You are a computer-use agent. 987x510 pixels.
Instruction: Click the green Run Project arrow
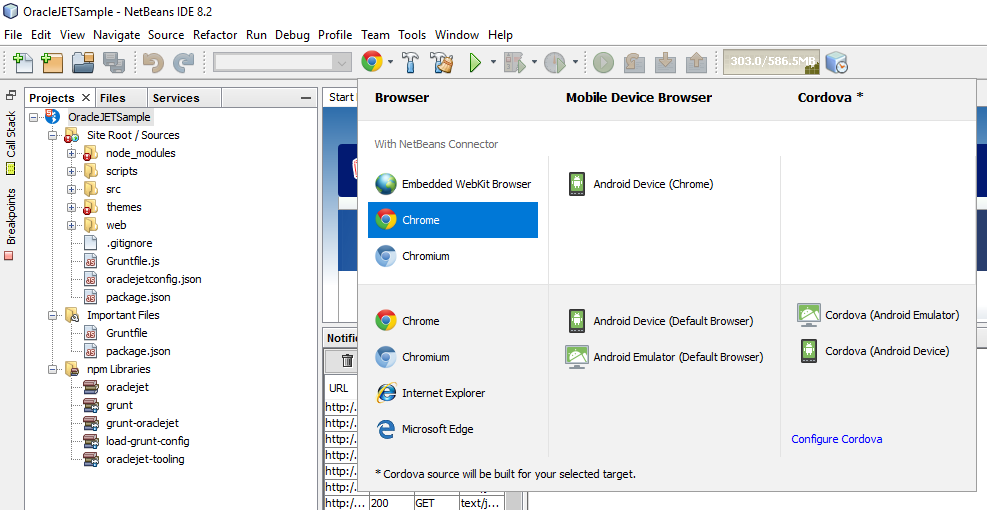(475, 62)
